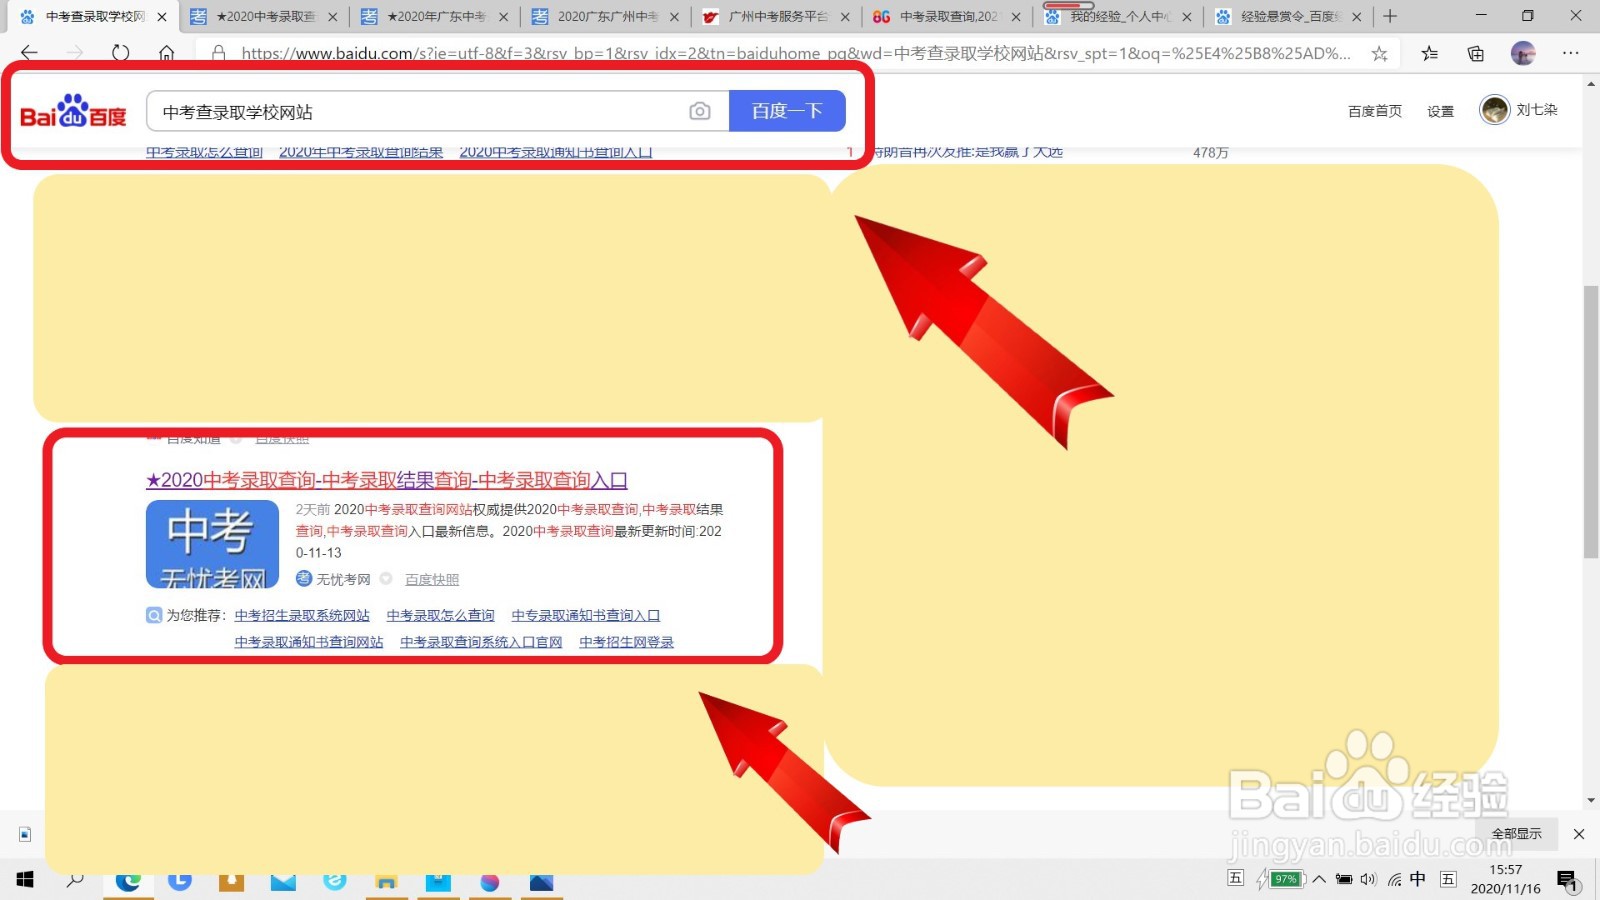Open 百度快照 under 无忧考网 result
This screenshot has width=1600, height=900.
[432, 579]
